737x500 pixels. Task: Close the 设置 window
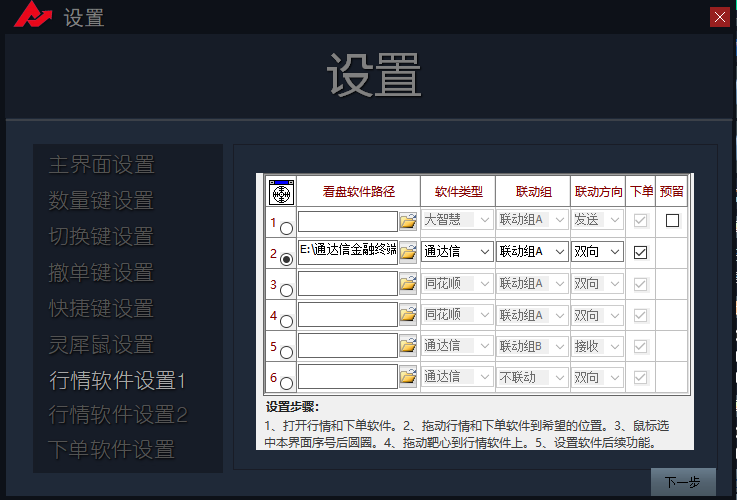click(x=720, y=17)
